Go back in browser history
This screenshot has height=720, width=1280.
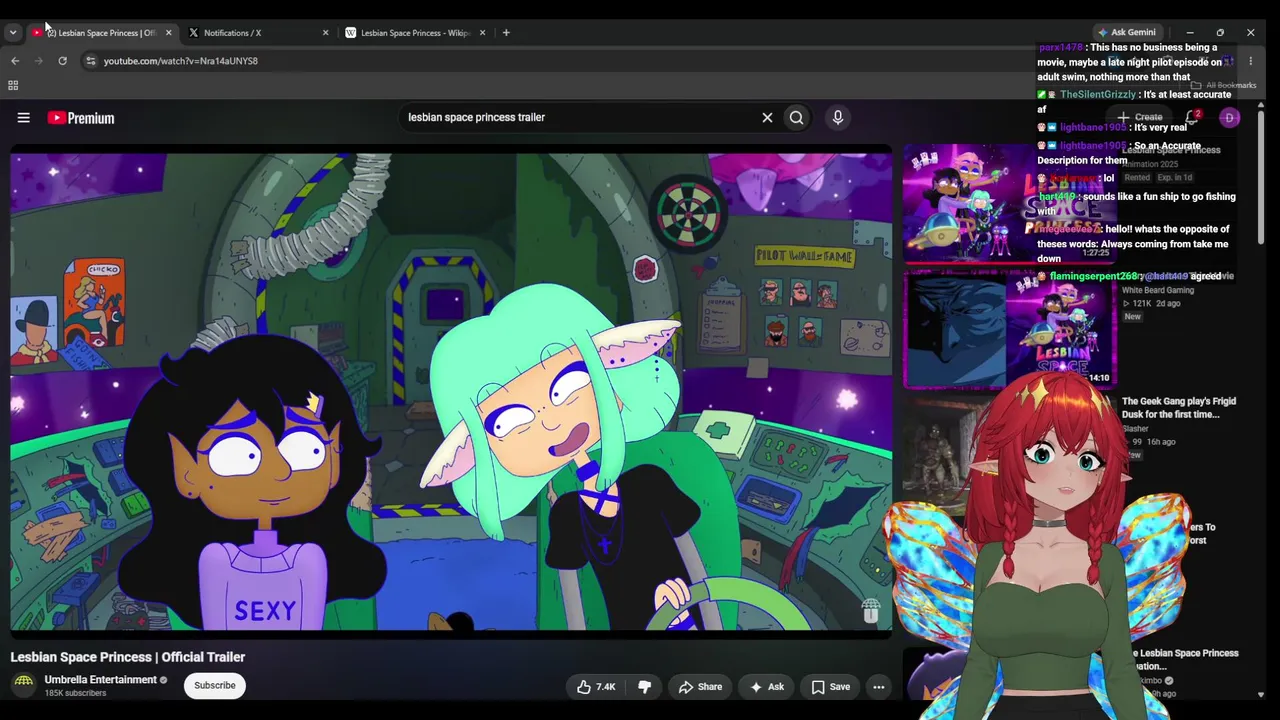15,61
